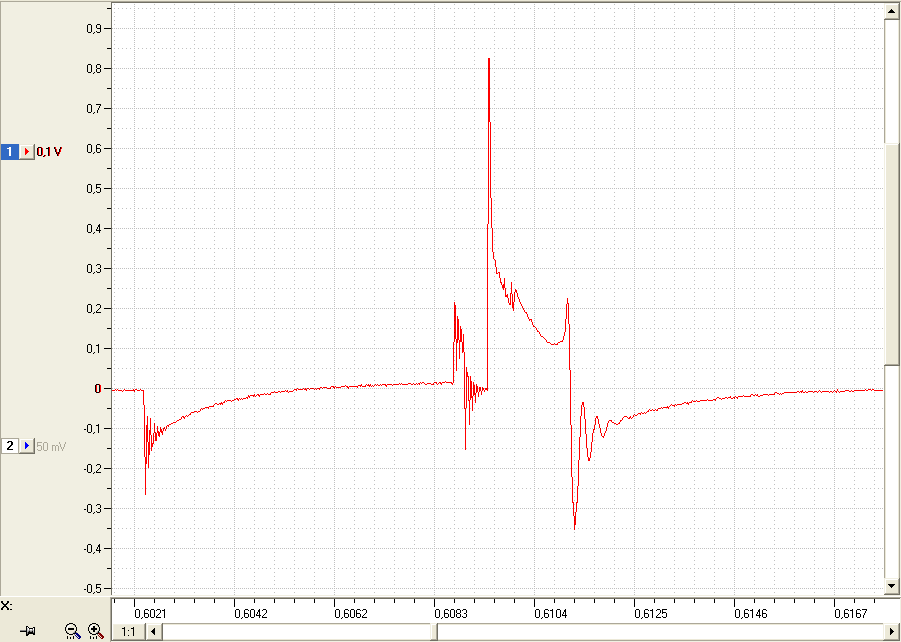
Task: Toggle channel 1 with its numbered button
Action: click(x=10, y=152)
